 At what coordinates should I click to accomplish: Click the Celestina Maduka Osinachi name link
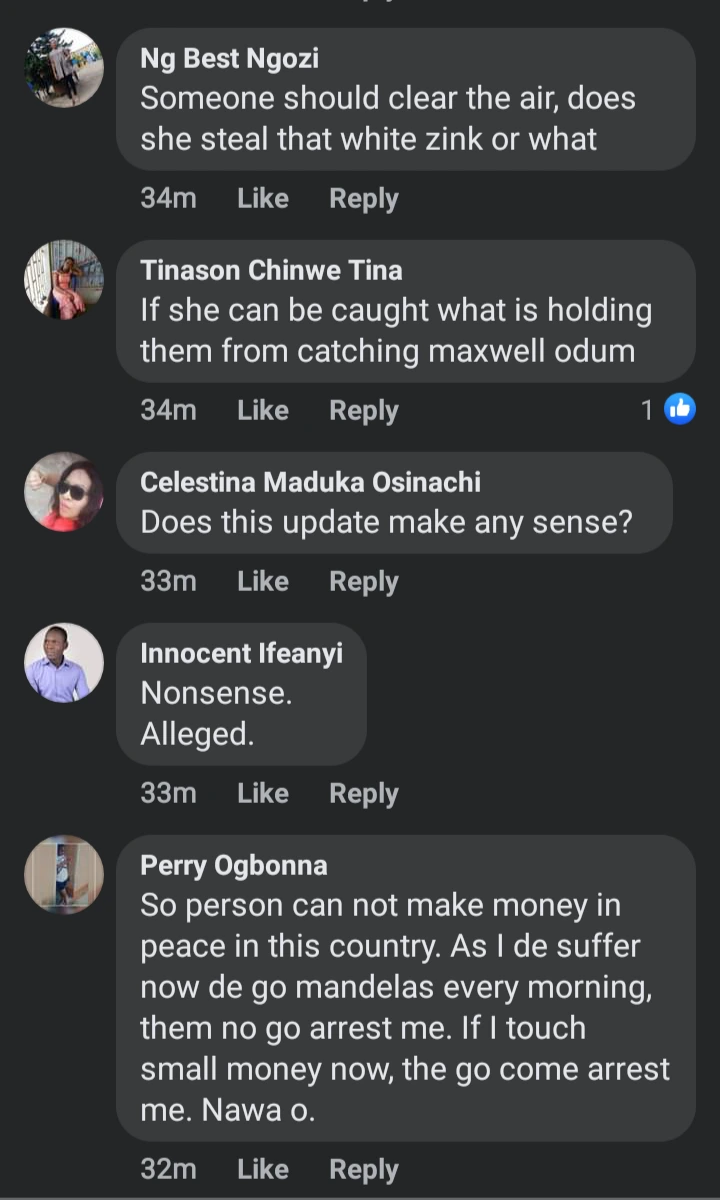[310, 482]
